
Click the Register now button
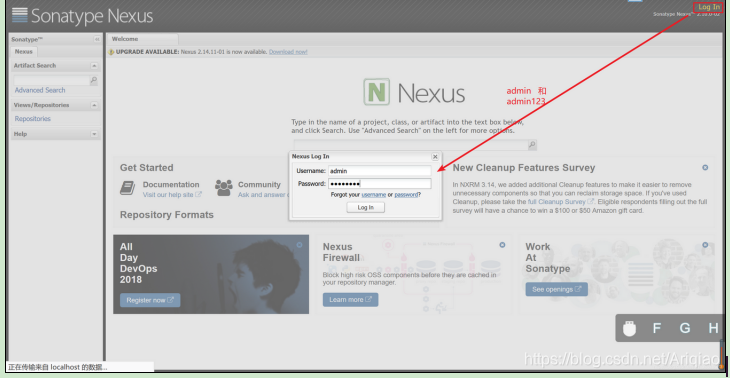click(x=150, y=300)
